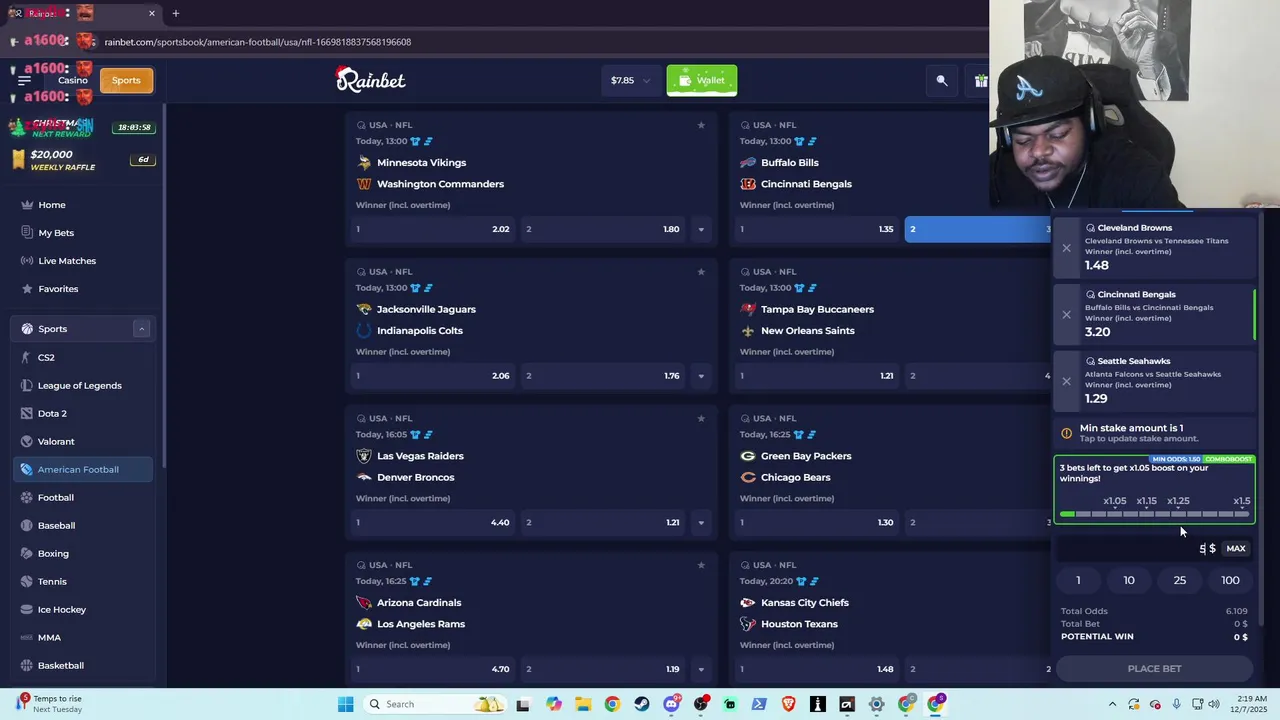The width and height of the screenshot is (1280, 720).
Task: Expand more markets for Cardinals vs Rams
Action: tap(701, 669)
